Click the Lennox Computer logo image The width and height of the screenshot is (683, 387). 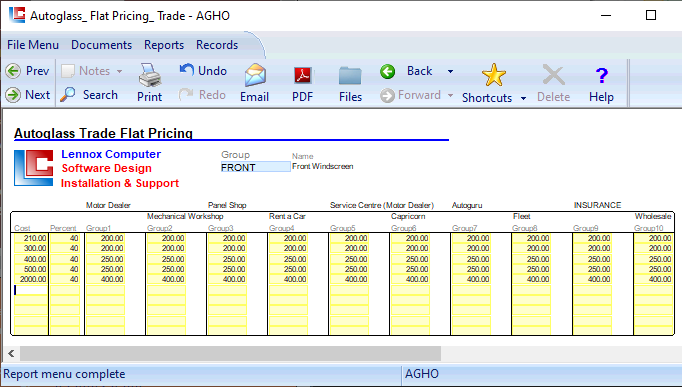tap(34, 168)
